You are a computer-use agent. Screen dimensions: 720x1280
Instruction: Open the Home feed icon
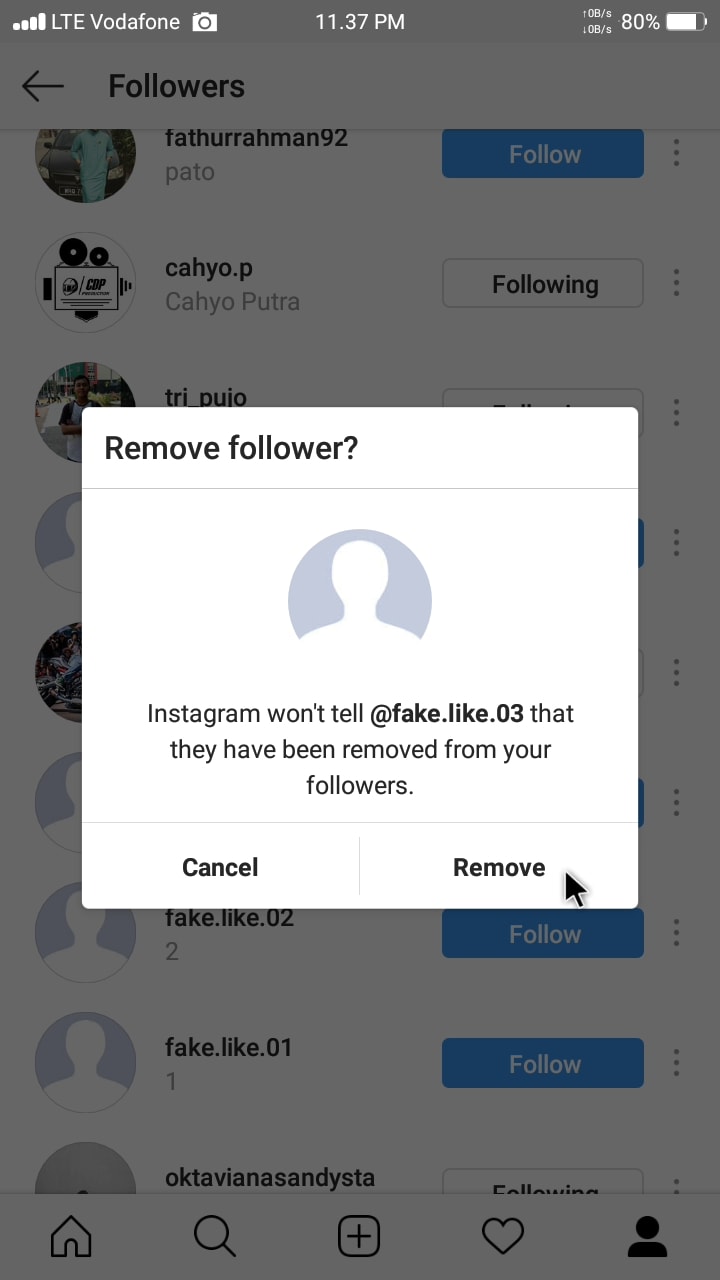(x=71, y=1236)
